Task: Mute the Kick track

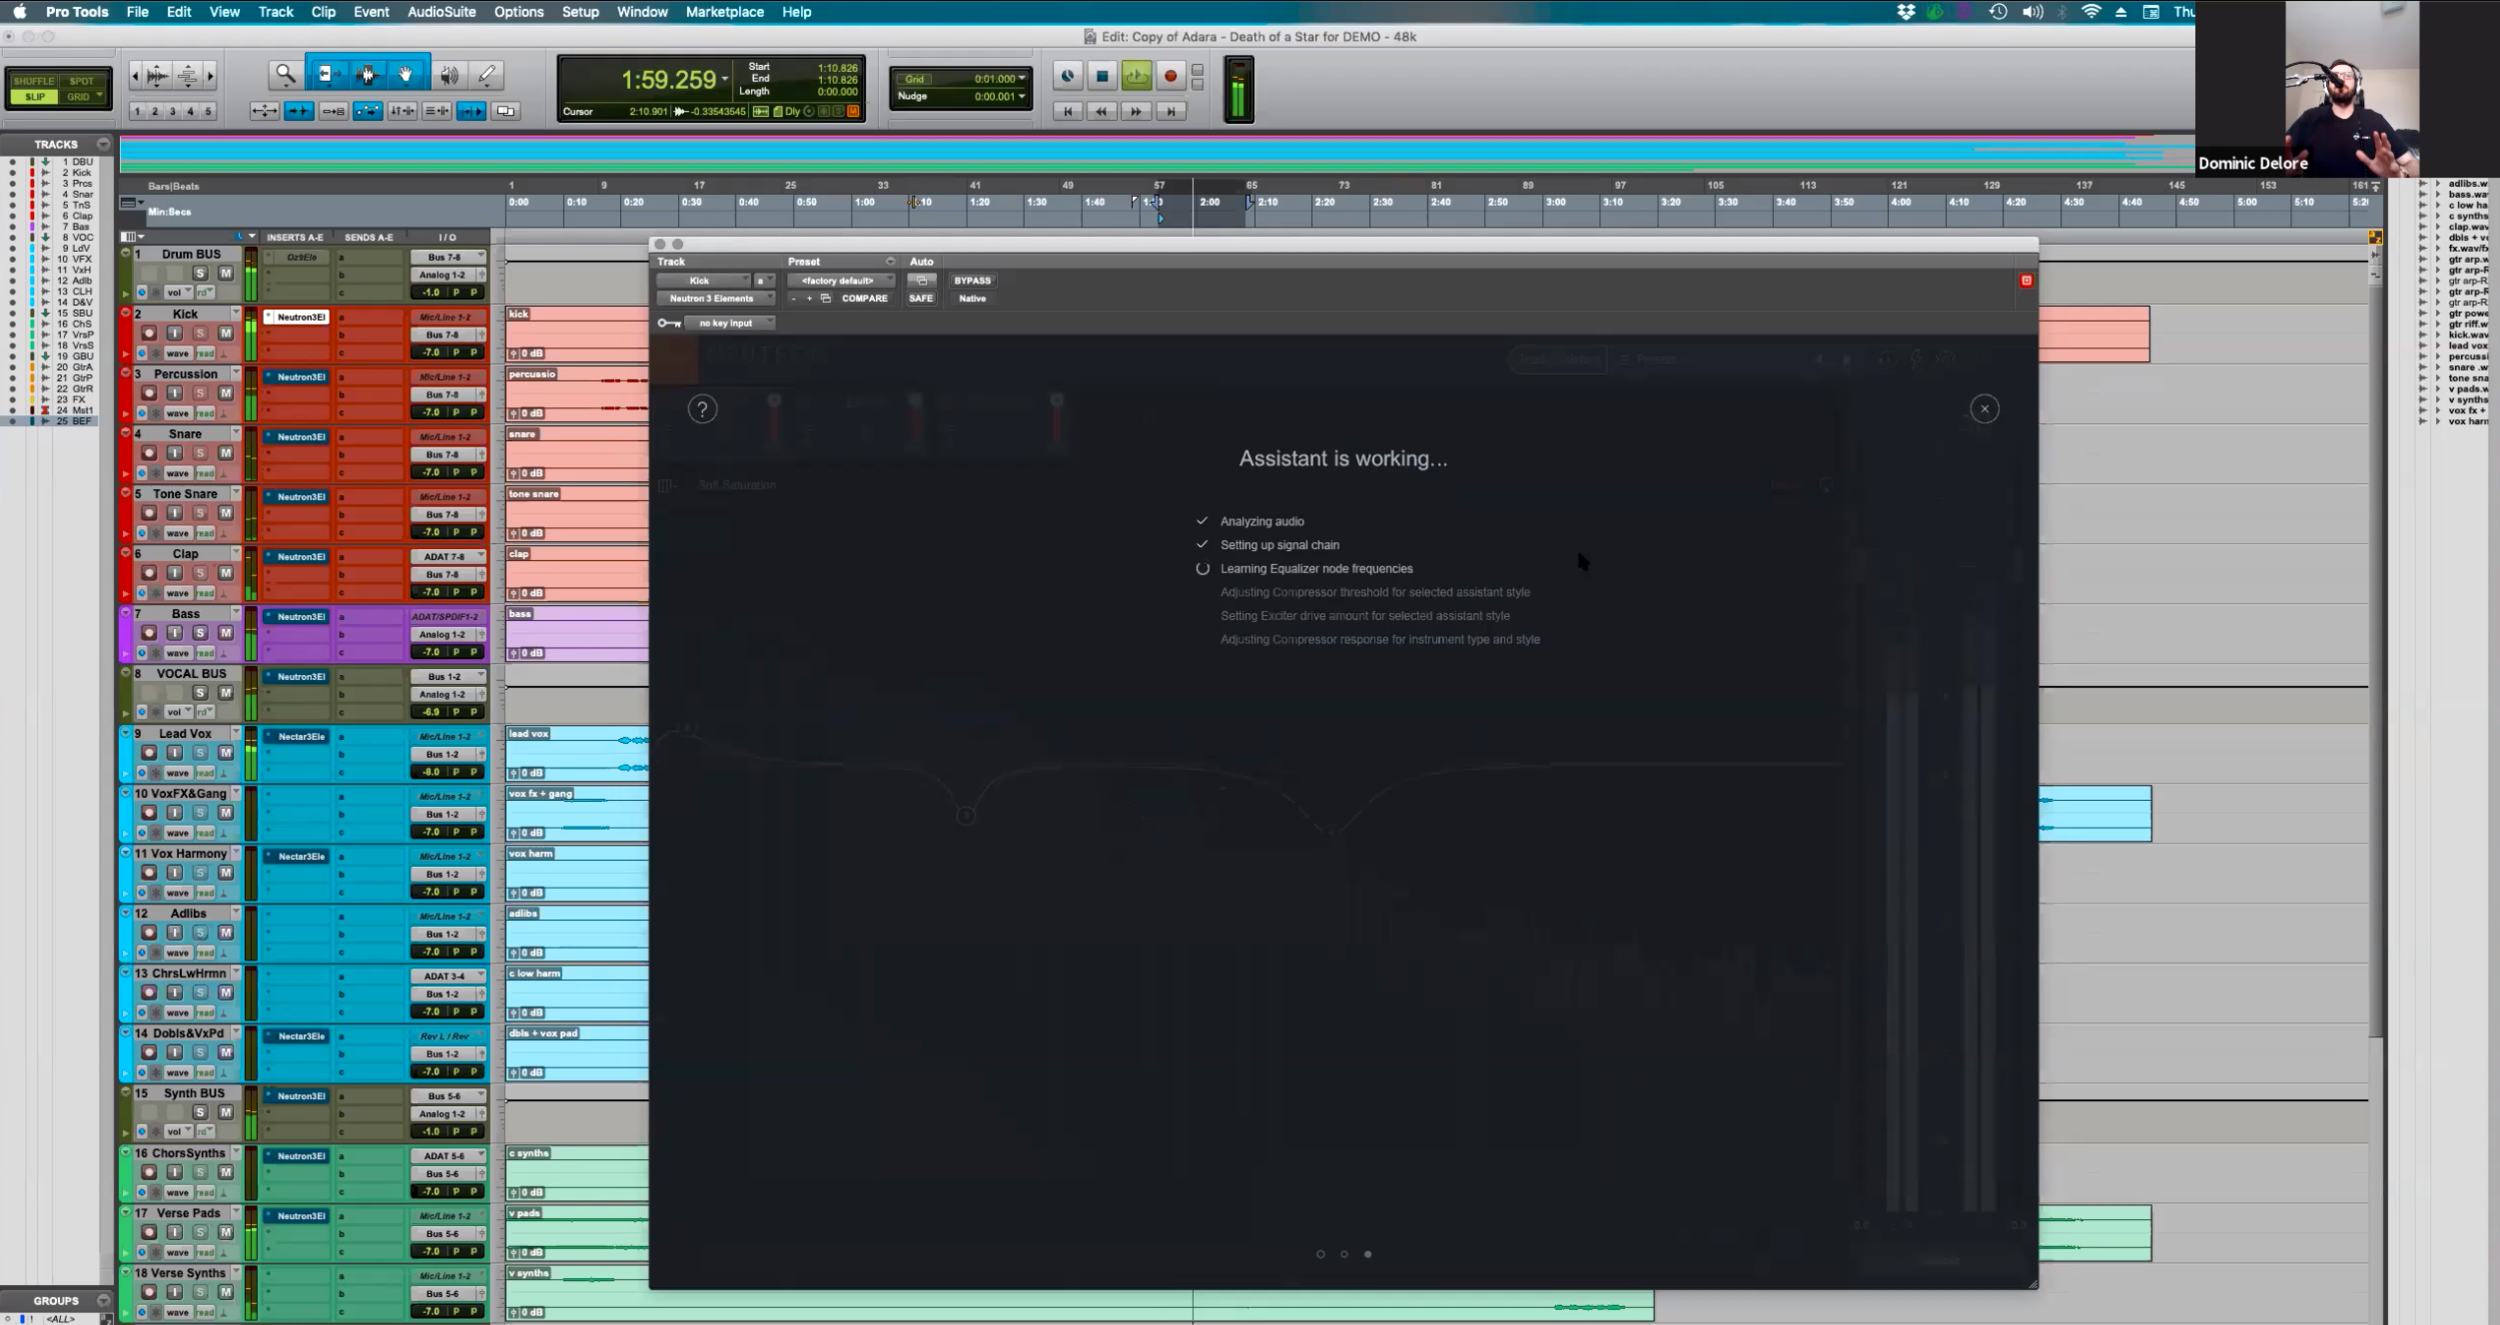Action: point(226,333)
